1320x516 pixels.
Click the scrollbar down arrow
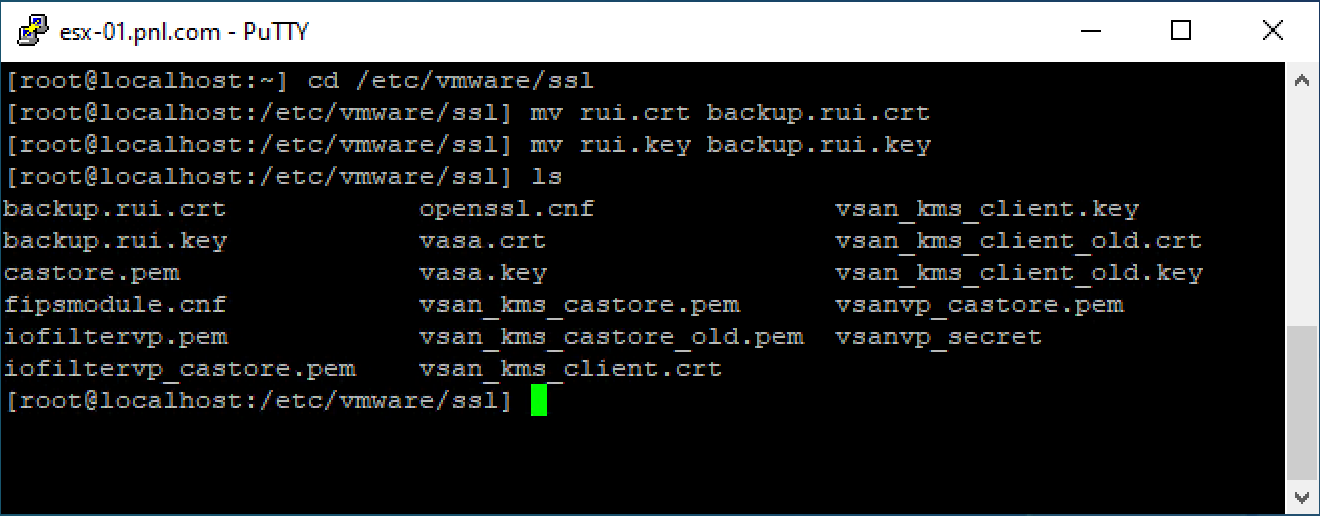[1302, 496]
